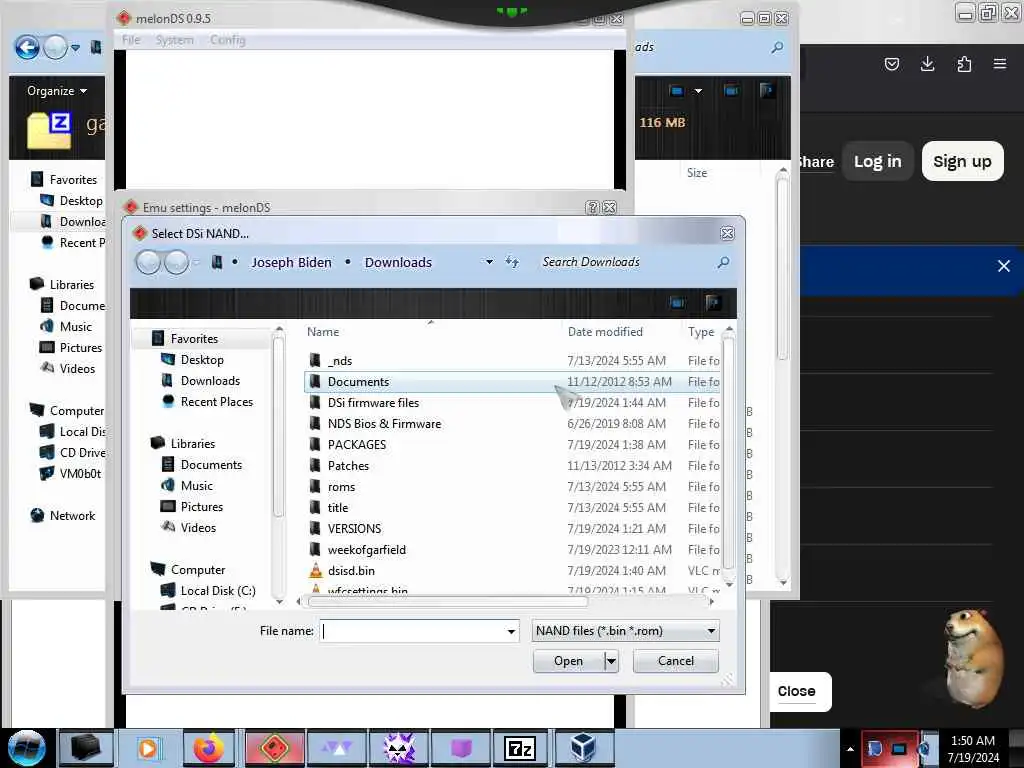1024x768 pixels.
Task: Click the dialog horizontal scrollbar
Action: click(x=447, y=601)
